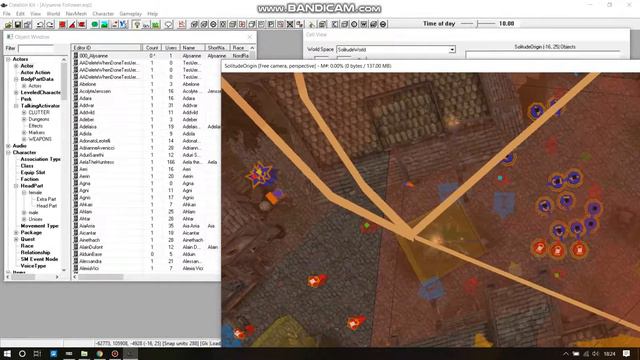Open the notification center tray icon
The image size is (640, 360).
[x=627, y=353]
